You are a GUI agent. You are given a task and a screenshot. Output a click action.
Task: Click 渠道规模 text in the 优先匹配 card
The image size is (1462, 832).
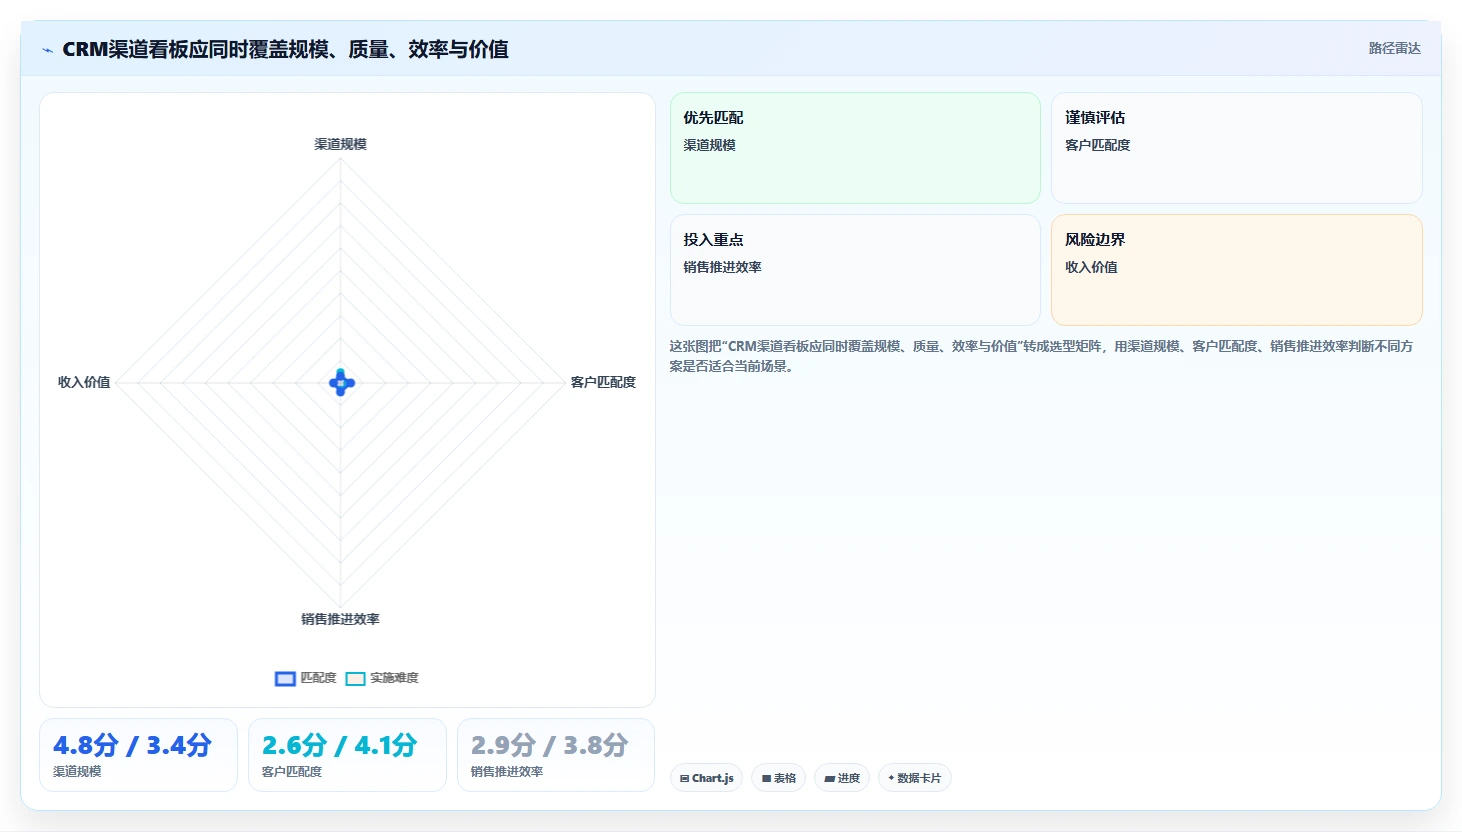point(709,145)
